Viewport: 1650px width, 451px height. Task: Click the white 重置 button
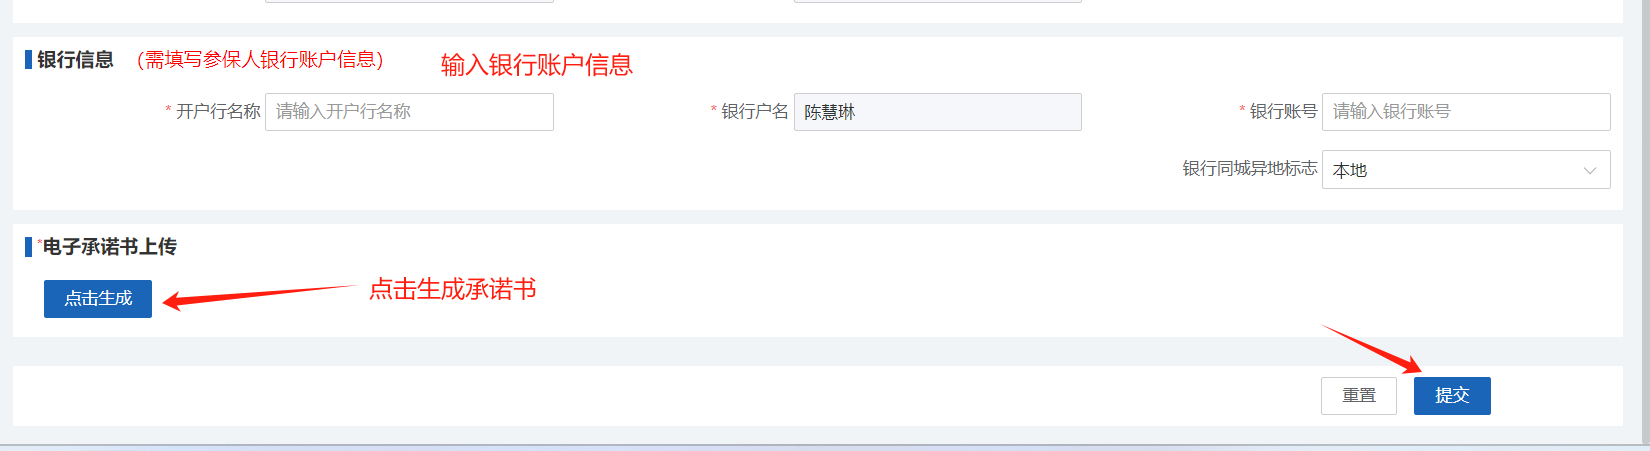tap(1359, 396)
